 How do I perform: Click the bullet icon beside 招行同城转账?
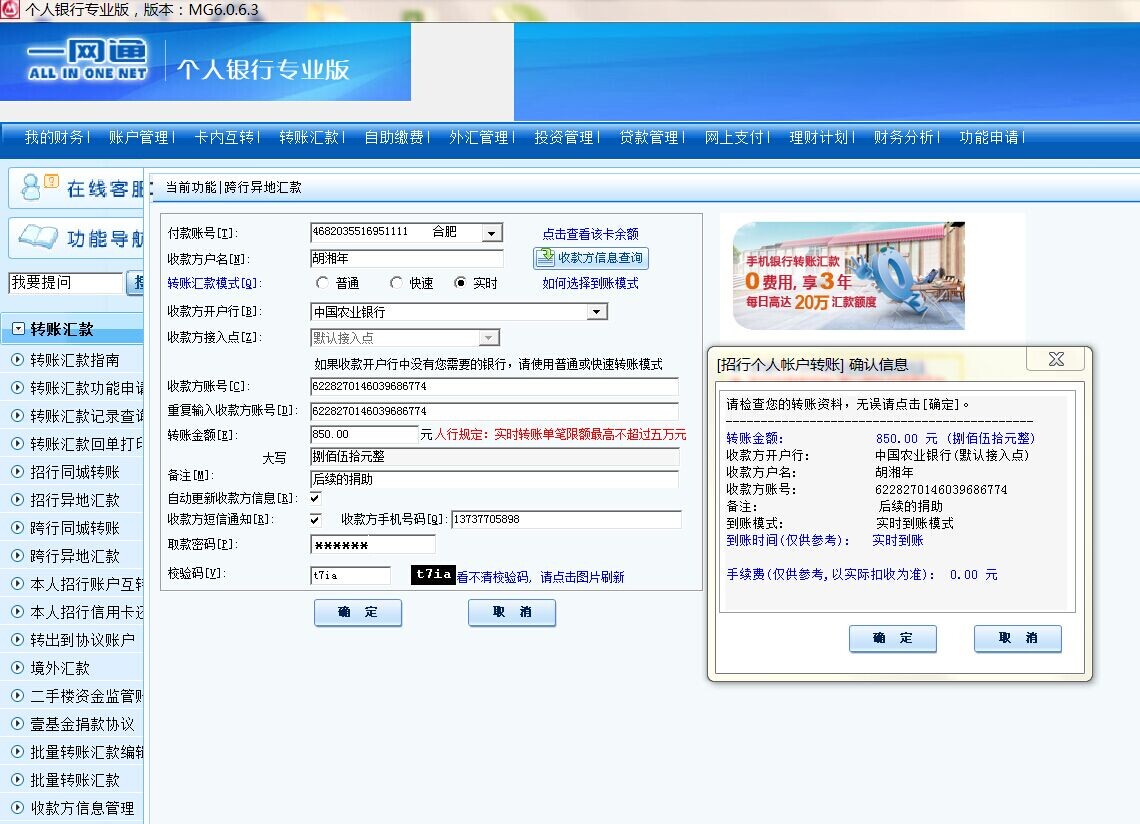[x=17, y=471]
